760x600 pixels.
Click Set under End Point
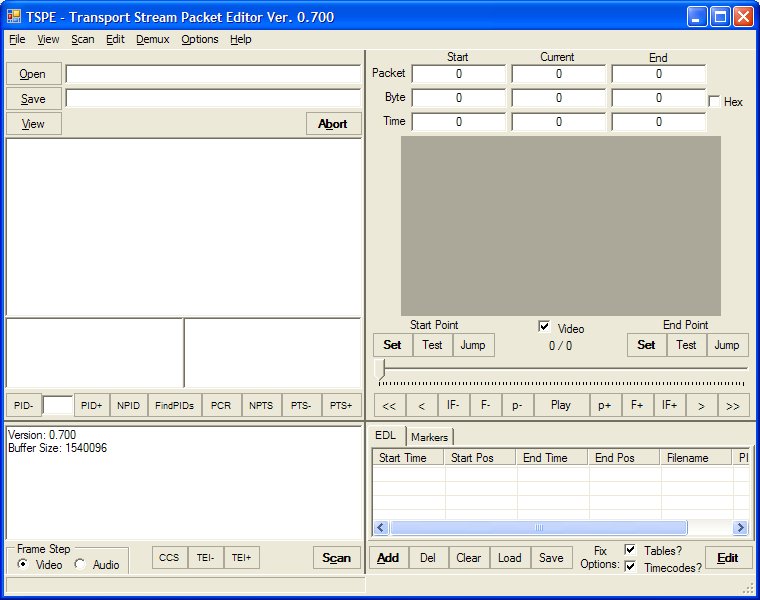point(647,345)
